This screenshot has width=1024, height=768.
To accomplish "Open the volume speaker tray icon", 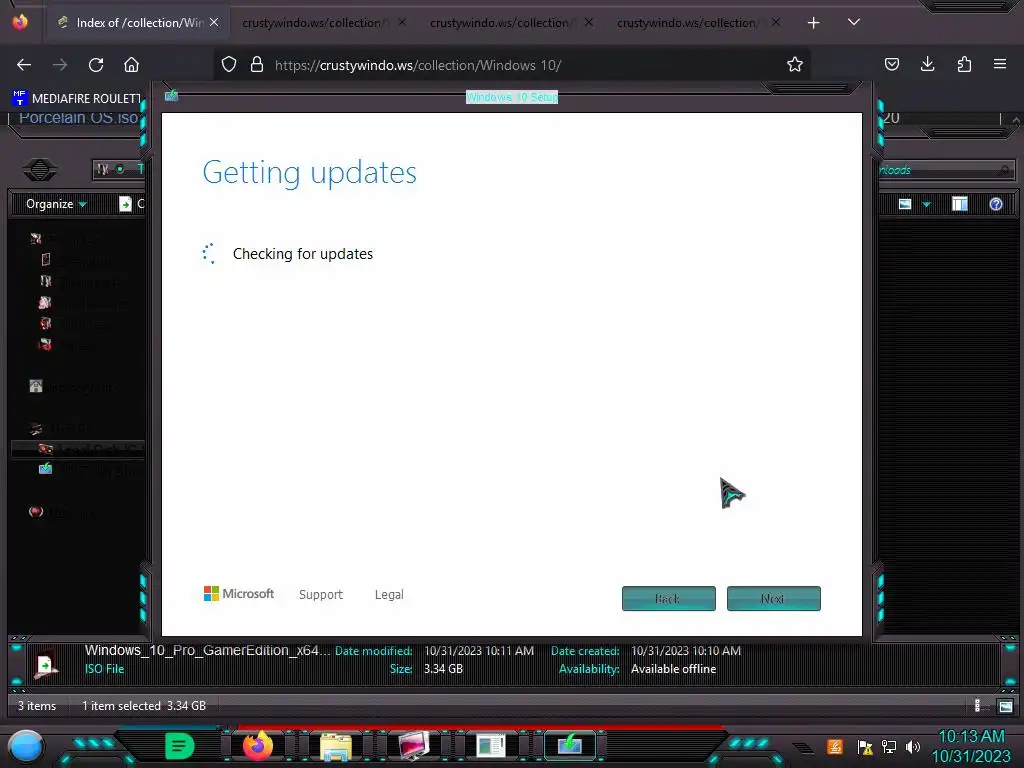I will point(913,747).
